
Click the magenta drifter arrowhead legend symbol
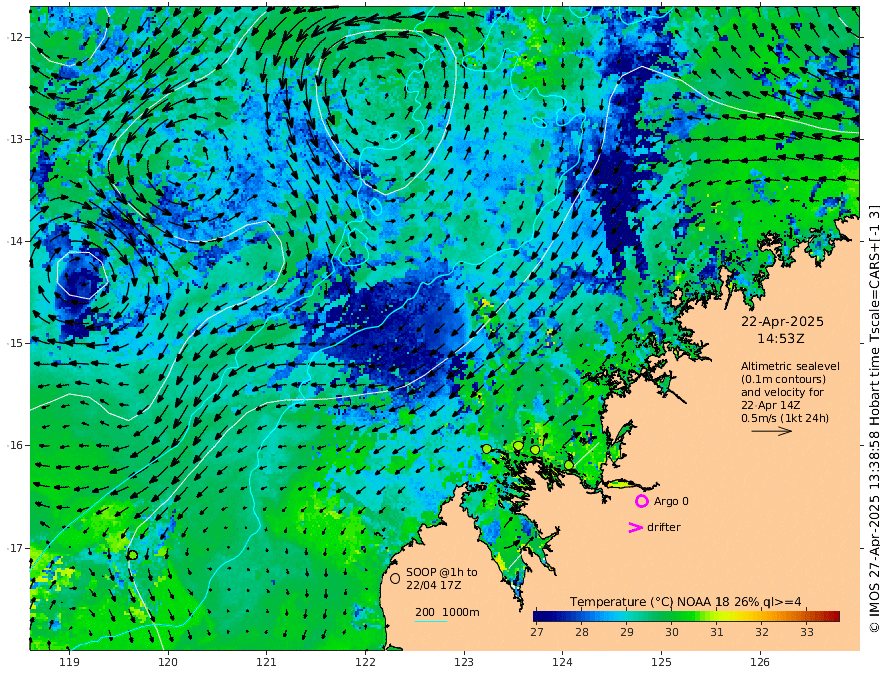(x=635, y=527)
